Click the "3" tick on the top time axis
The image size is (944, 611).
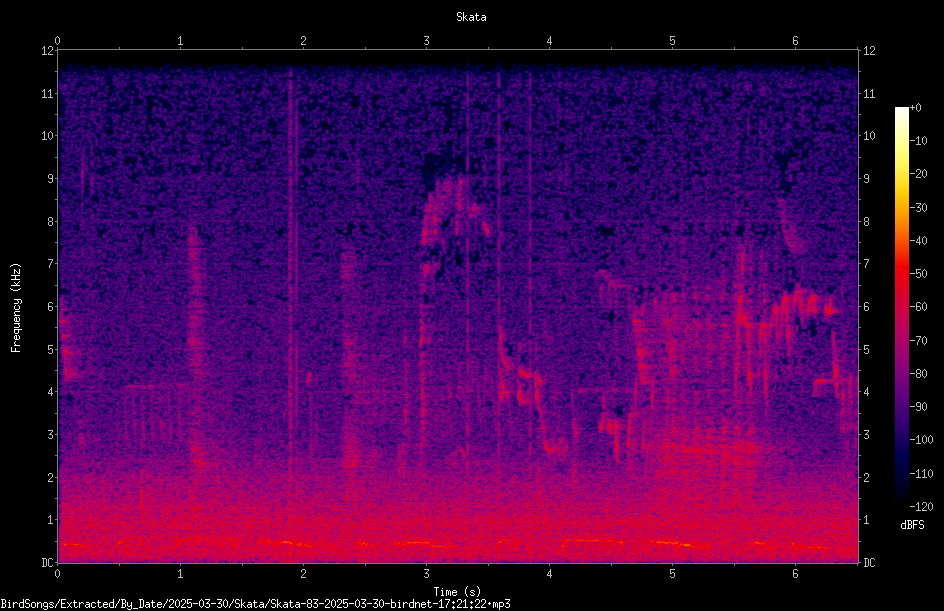(x=426, y=41)
